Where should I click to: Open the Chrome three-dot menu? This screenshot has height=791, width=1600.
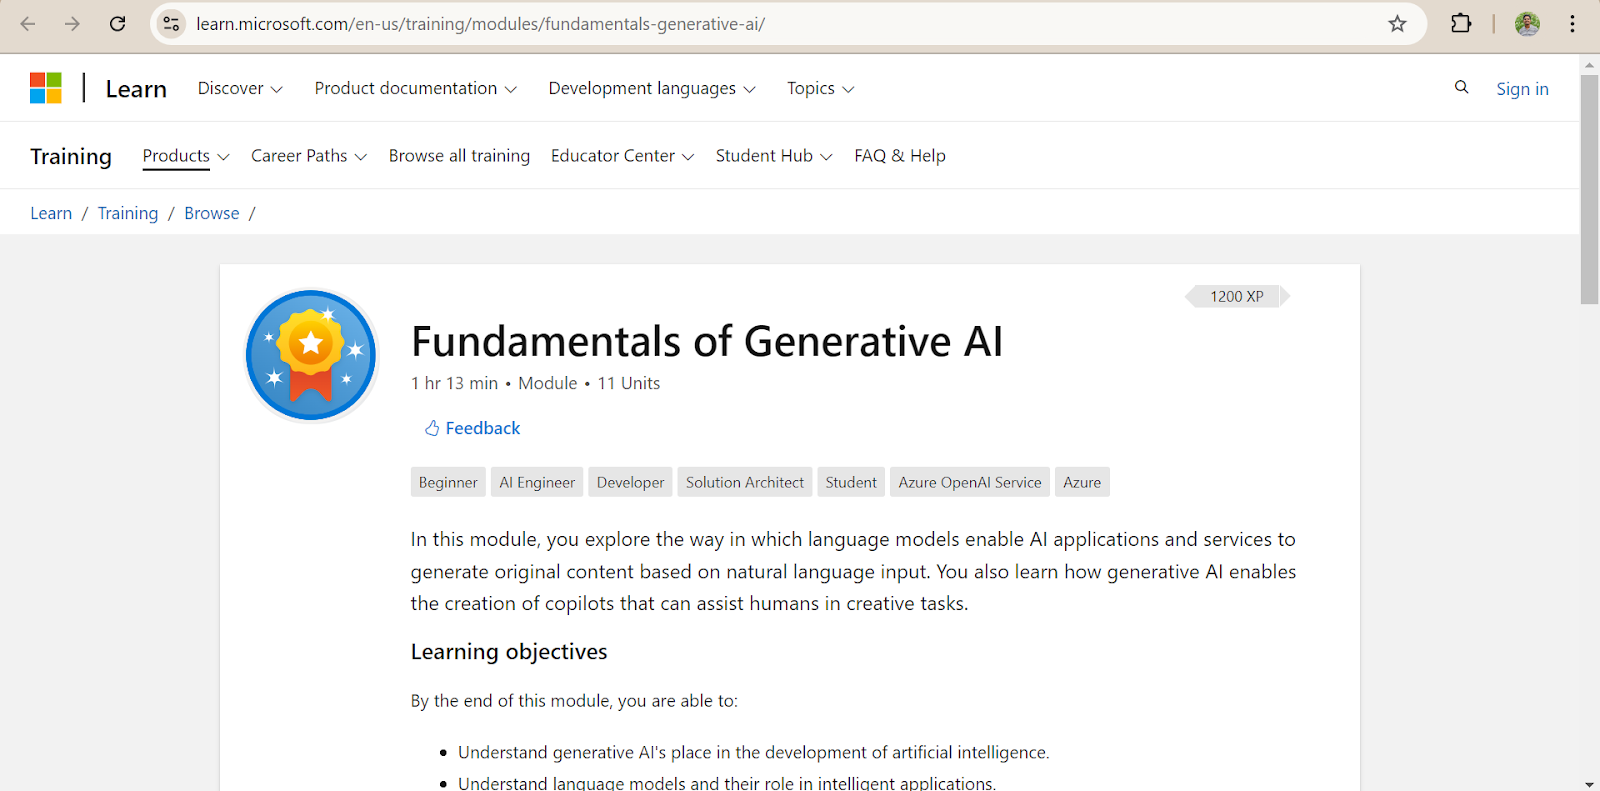click(x=1572, y=24)
